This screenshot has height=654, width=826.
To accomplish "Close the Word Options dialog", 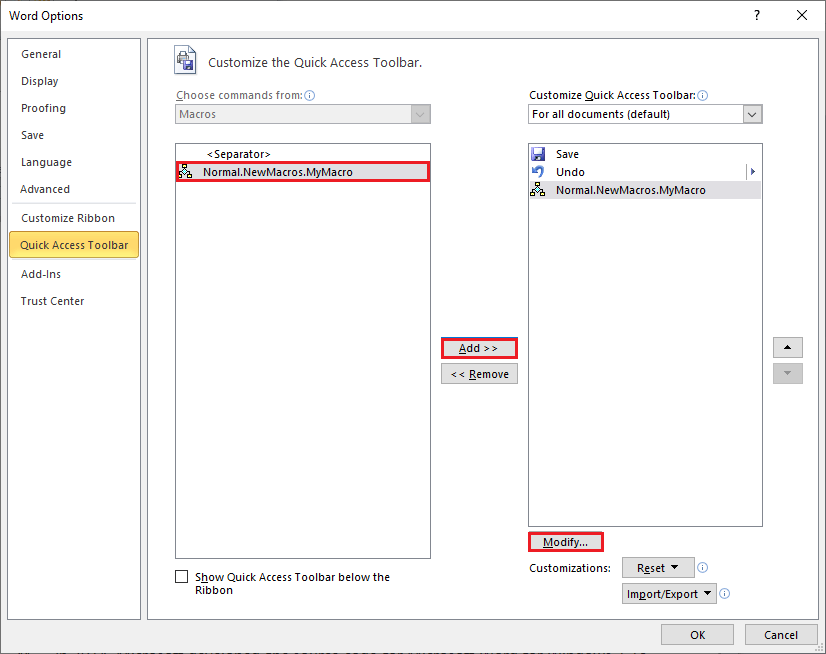I will point(802,15).
